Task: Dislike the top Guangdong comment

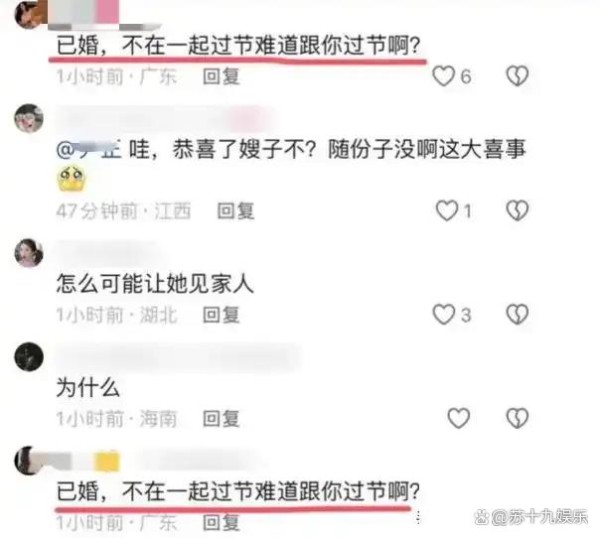Action: [x=517, y=76]
